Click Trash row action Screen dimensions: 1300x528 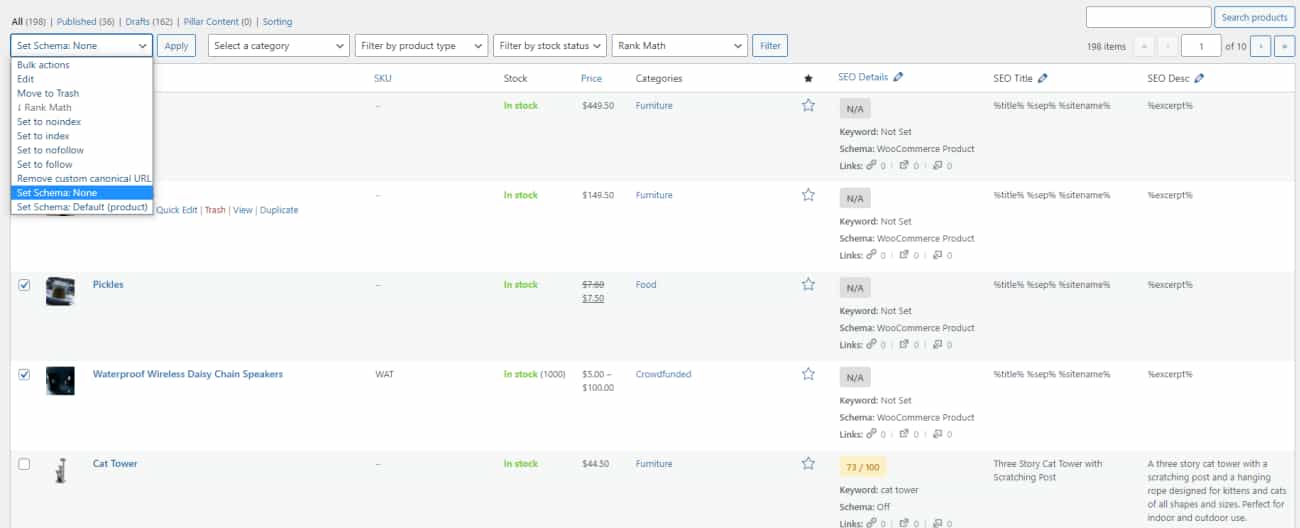coord(215,210)
